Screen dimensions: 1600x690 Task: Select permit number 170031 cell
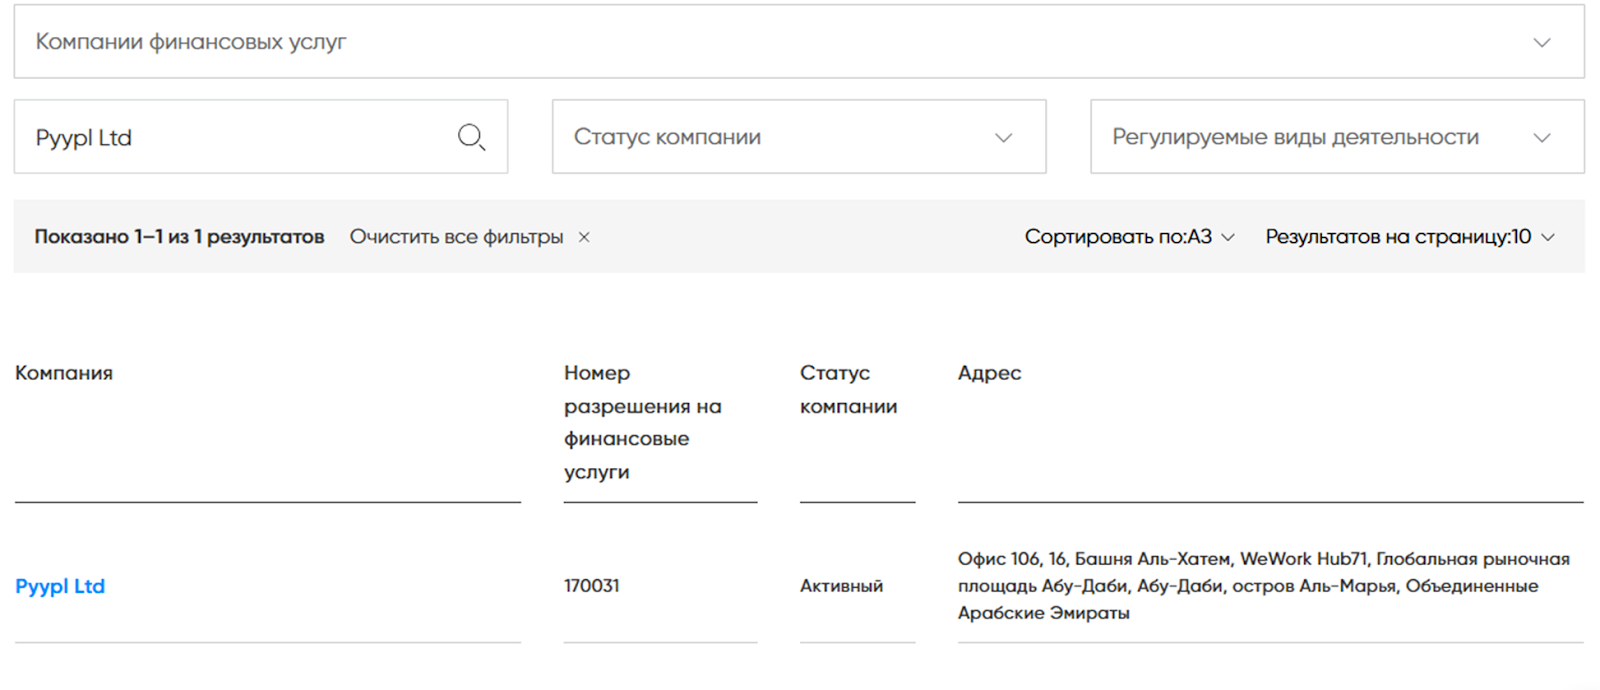pyautogui.click(x=592, y=586)
